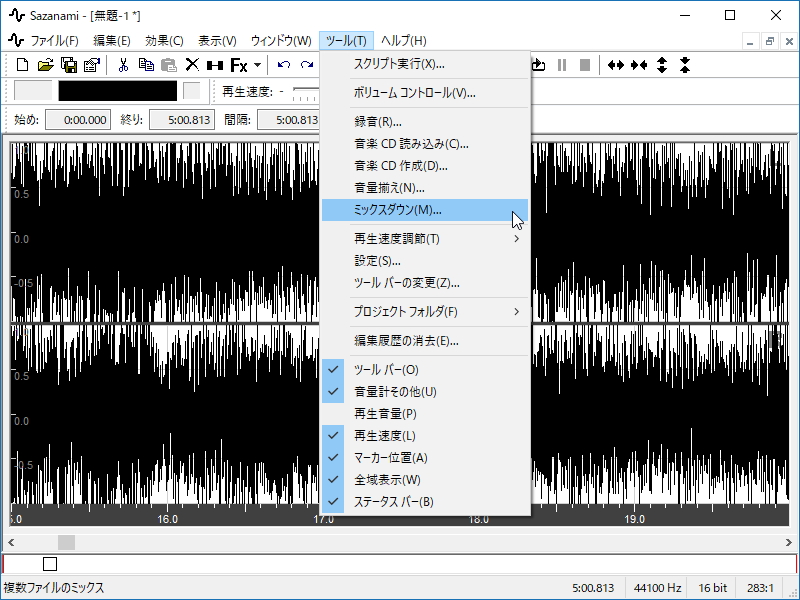Open the 表示(V) menu

(217, 40)
